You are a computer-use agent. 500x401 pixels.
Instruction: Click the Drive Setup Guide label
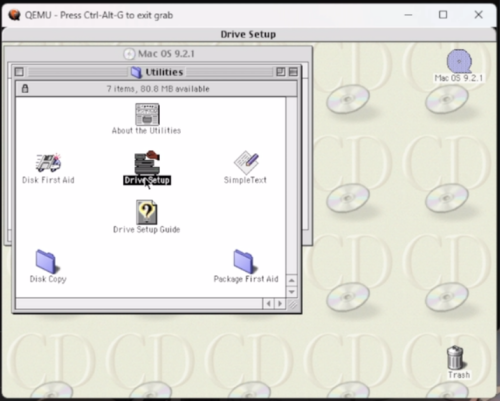coord(147,230)
